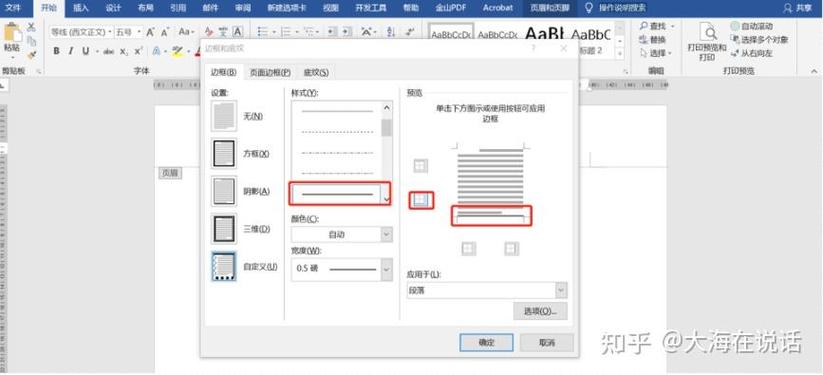Toggle the top border button in preview

click(420, 166)
